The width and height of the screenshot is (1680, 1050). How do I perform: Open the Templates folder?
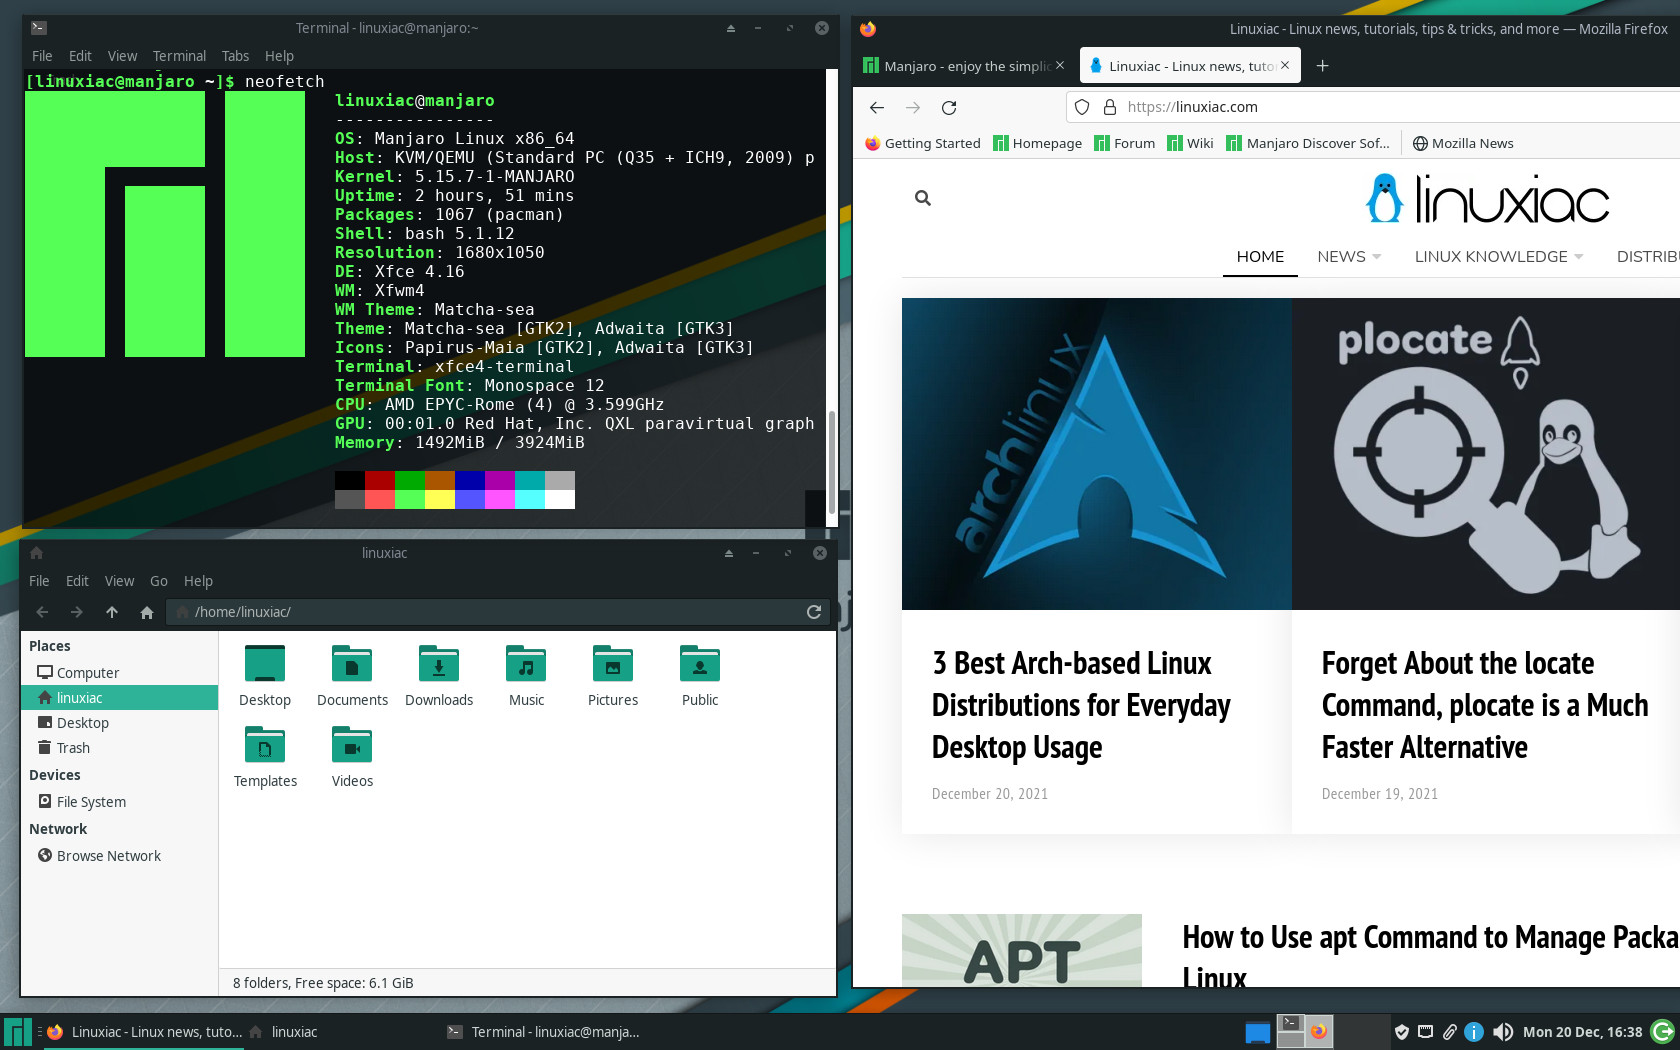pyautogui.click(x=265, y=757)
